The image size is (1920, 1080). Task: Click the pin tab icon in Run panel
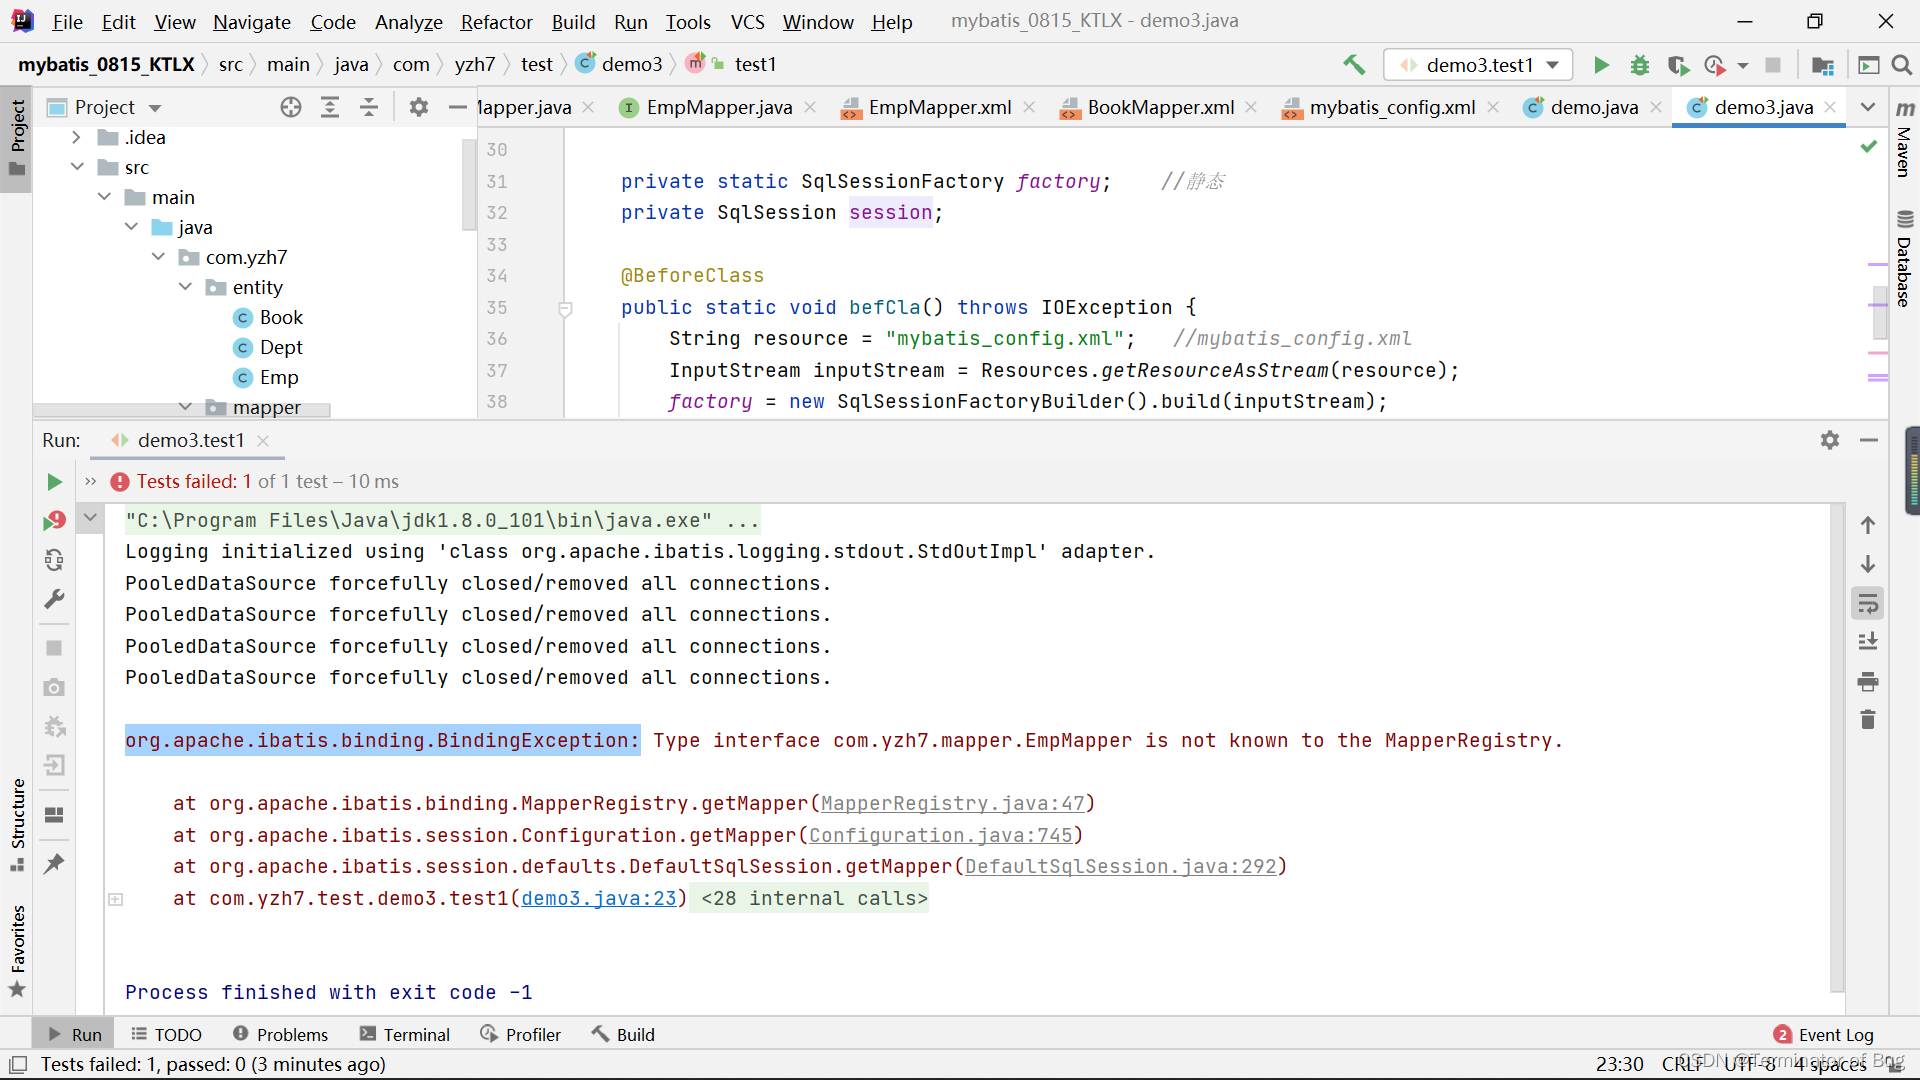tap(54, 864)
